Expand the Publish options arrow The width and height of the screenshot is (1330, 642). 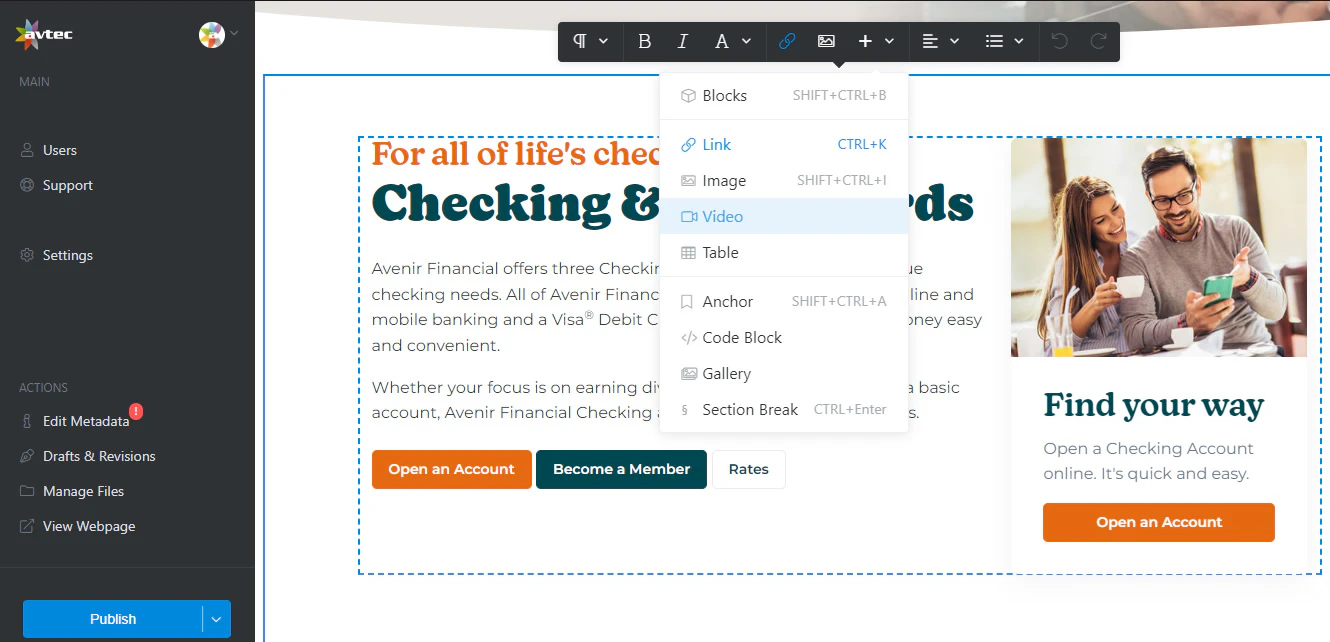click(217, 619)
